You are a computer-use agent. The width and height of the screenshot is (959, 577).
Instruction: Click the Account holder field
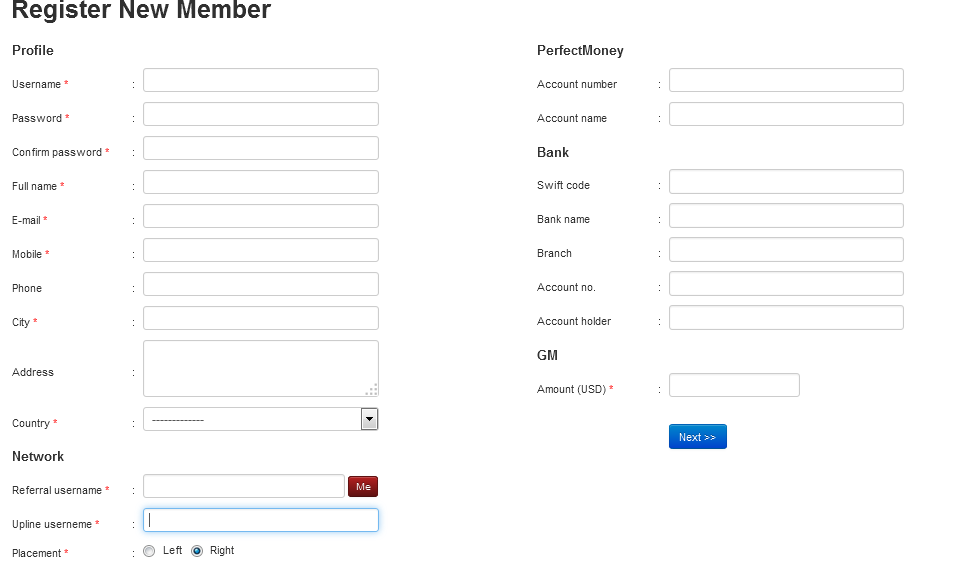[x=786, y=317]
